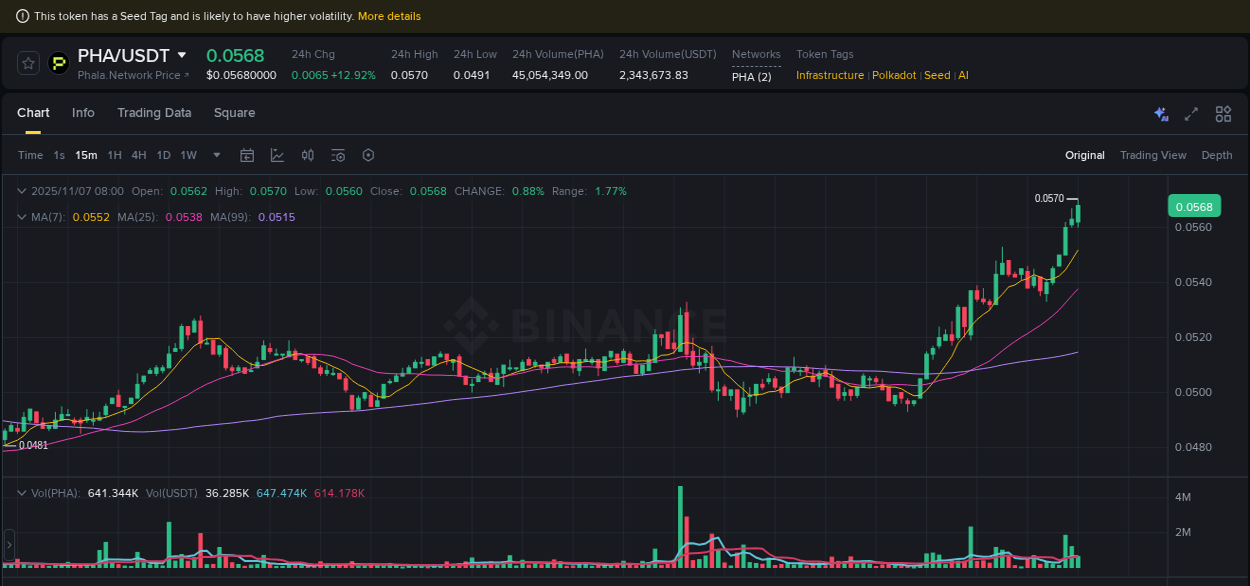This screenshot has height=586, width=1250.
Task: Expand chart to fullscreen
Action: (1191, 114)
